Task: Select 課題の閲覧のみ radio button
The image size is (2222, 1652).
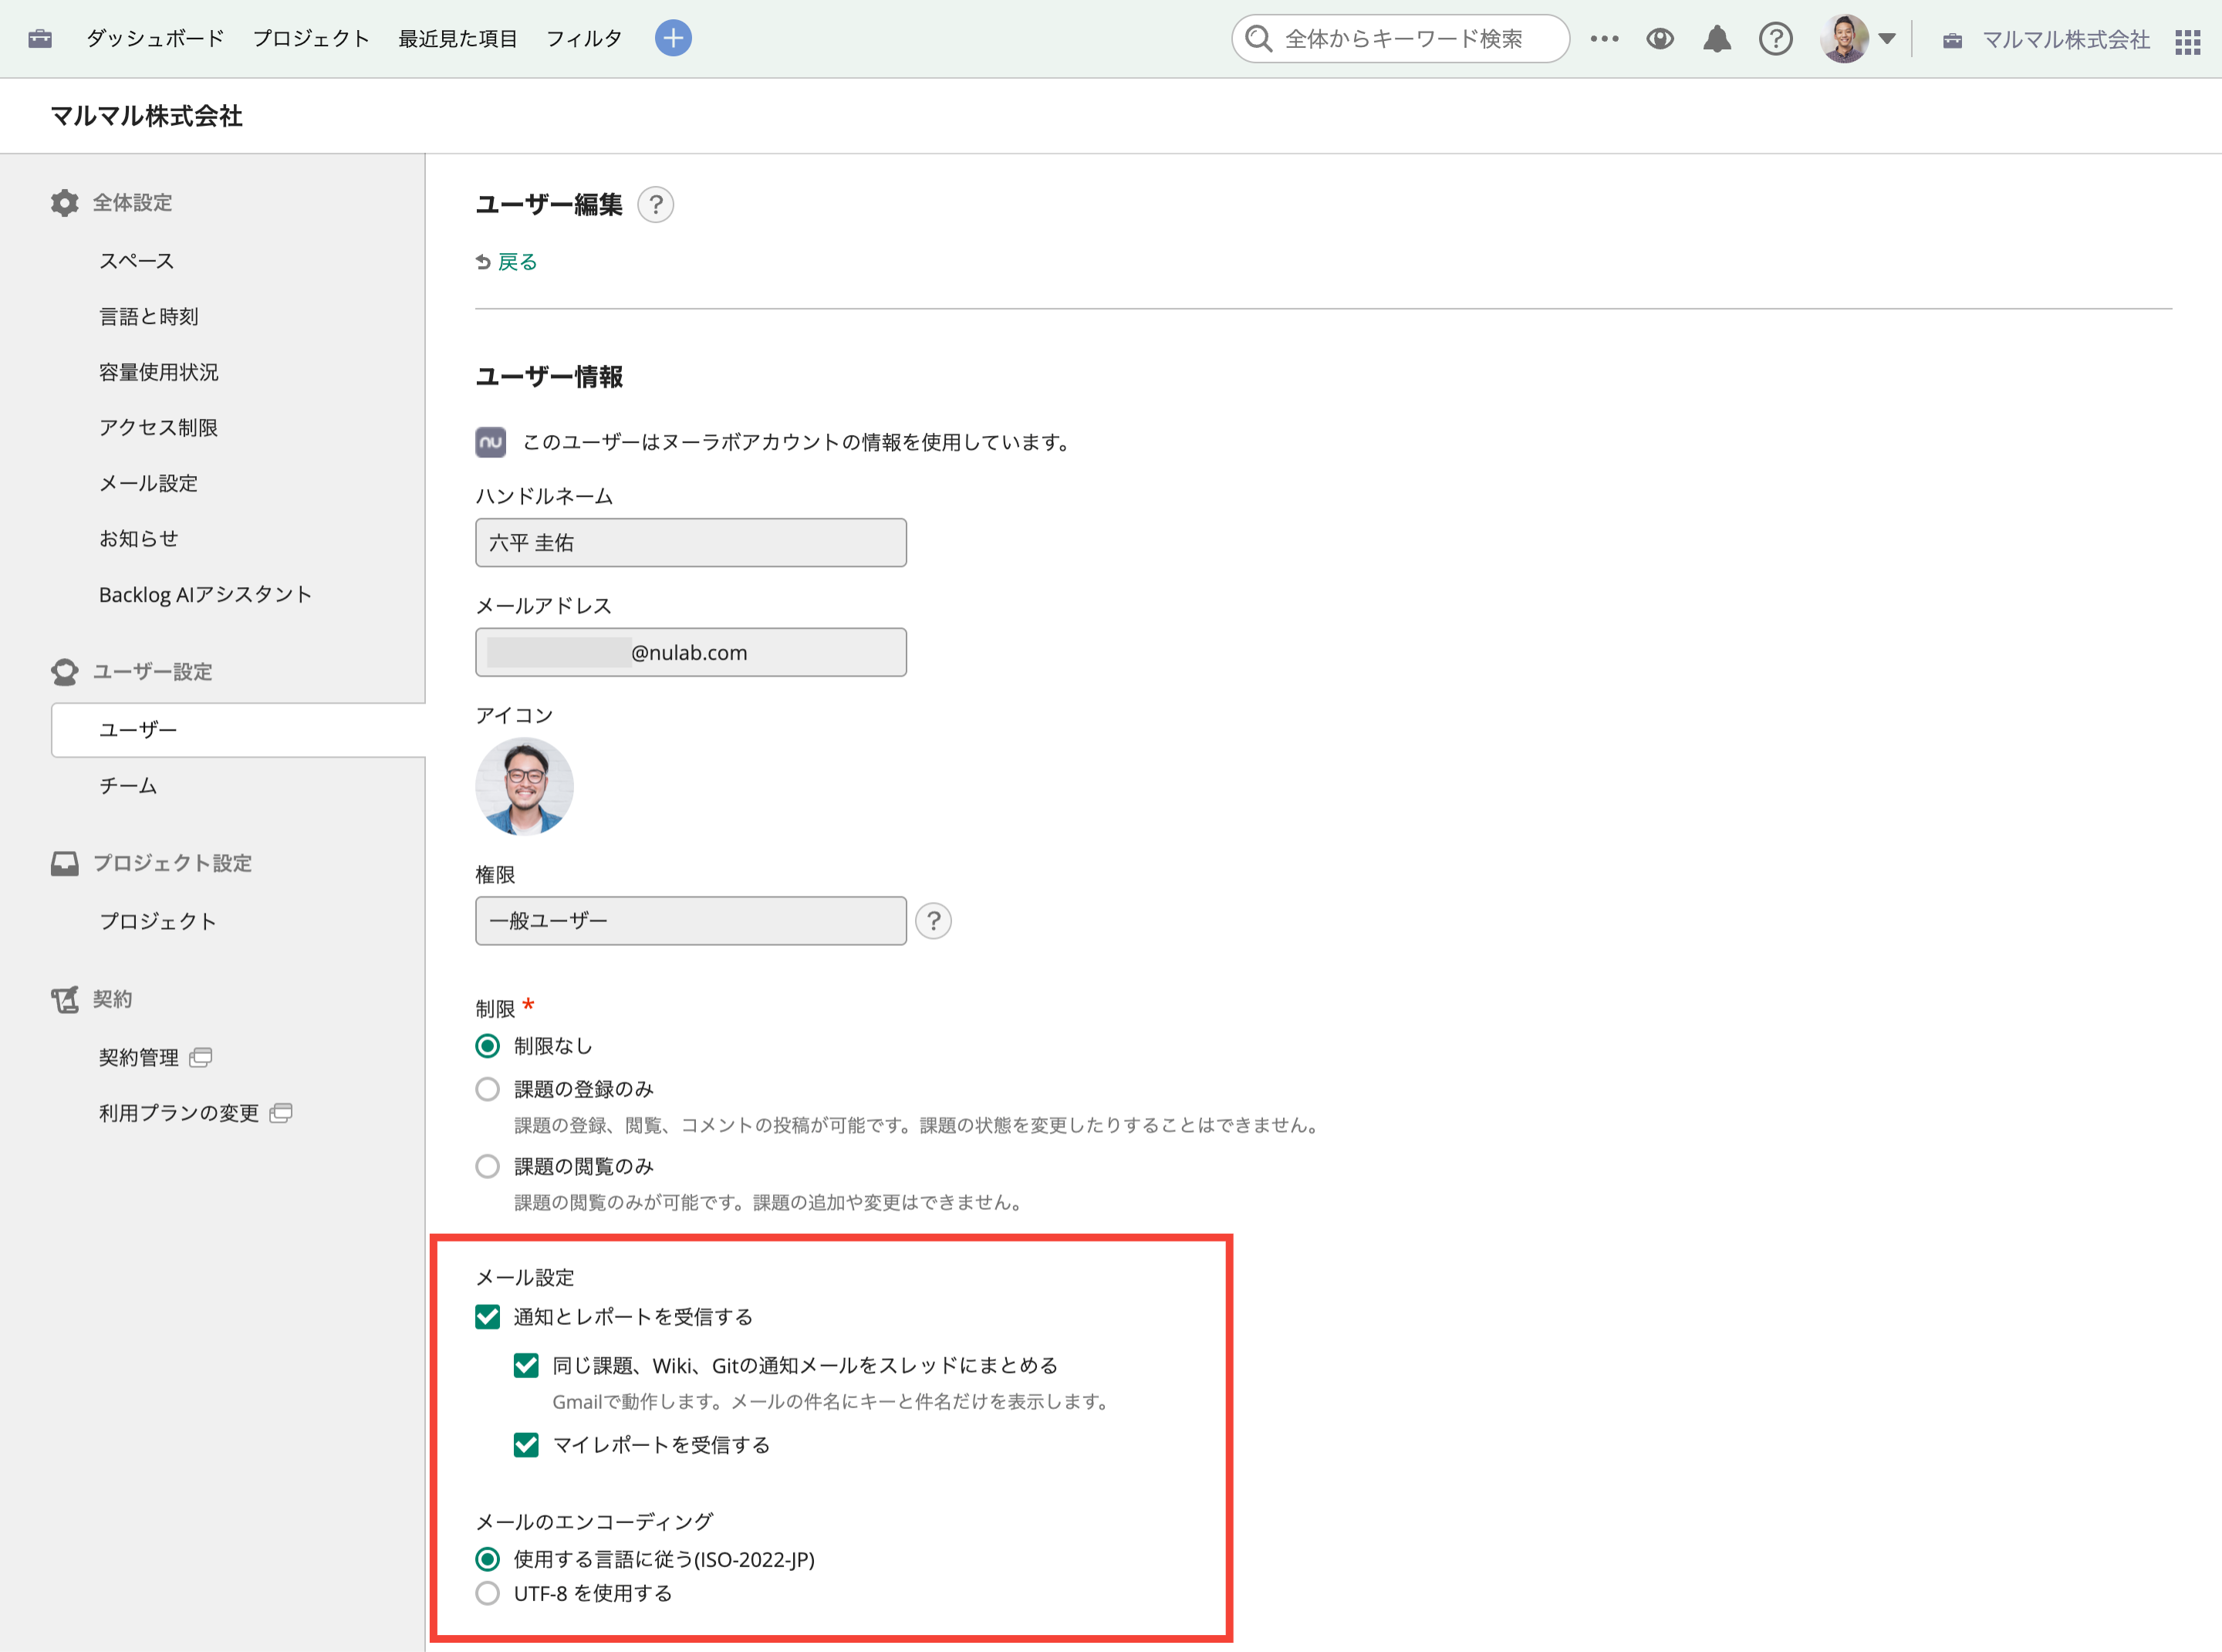Action: 488,1166
